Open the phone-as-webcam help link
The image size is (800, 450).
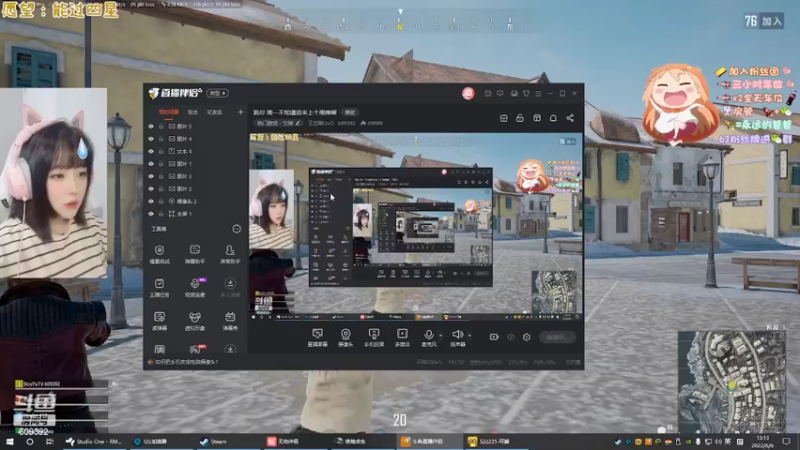(x=186, y=362)
